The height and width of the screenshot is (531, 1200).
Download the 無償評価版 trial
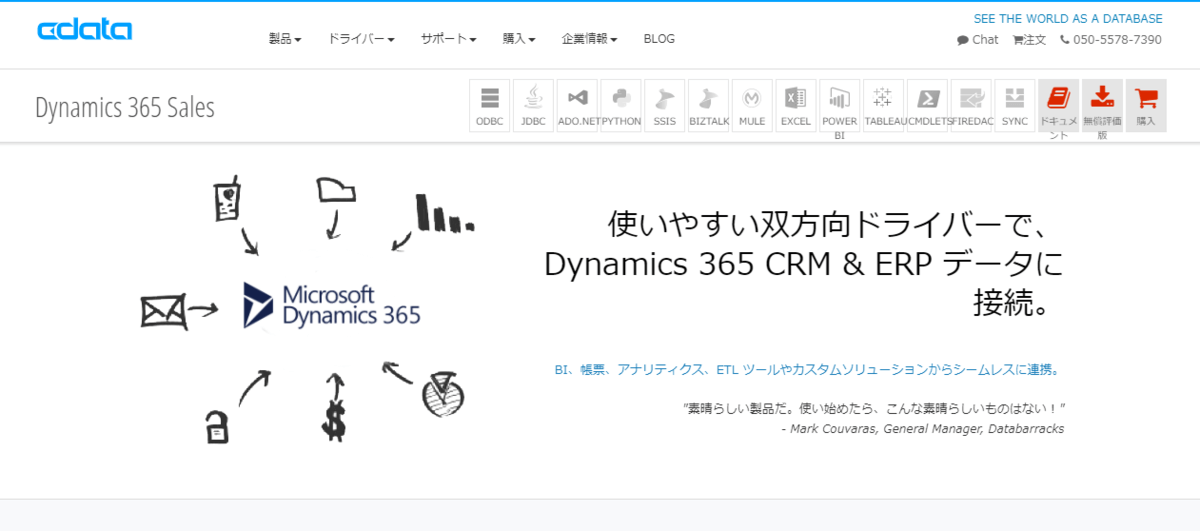coord(1102,105)
